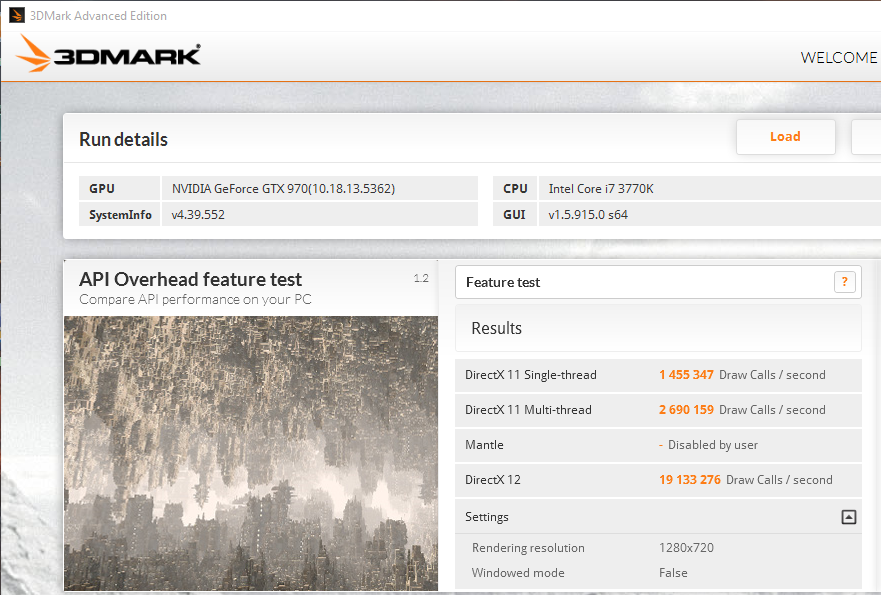Open the WELCOME tab
Screen dimensions: 881x595
click(838, 57)
